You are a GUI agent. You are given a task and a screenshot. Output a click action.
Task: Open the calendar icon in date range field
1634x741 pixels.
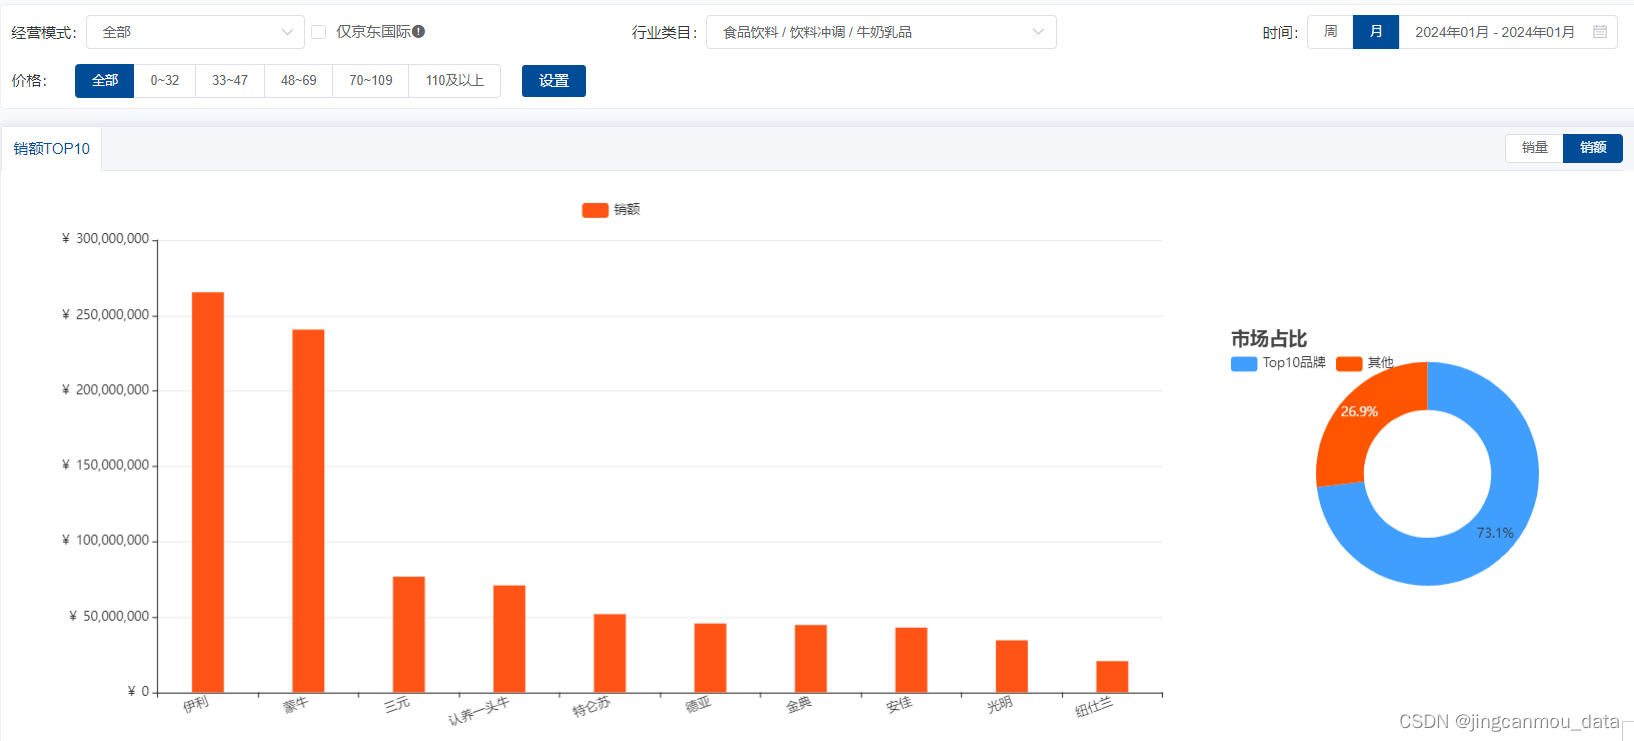click(1600, 32)
